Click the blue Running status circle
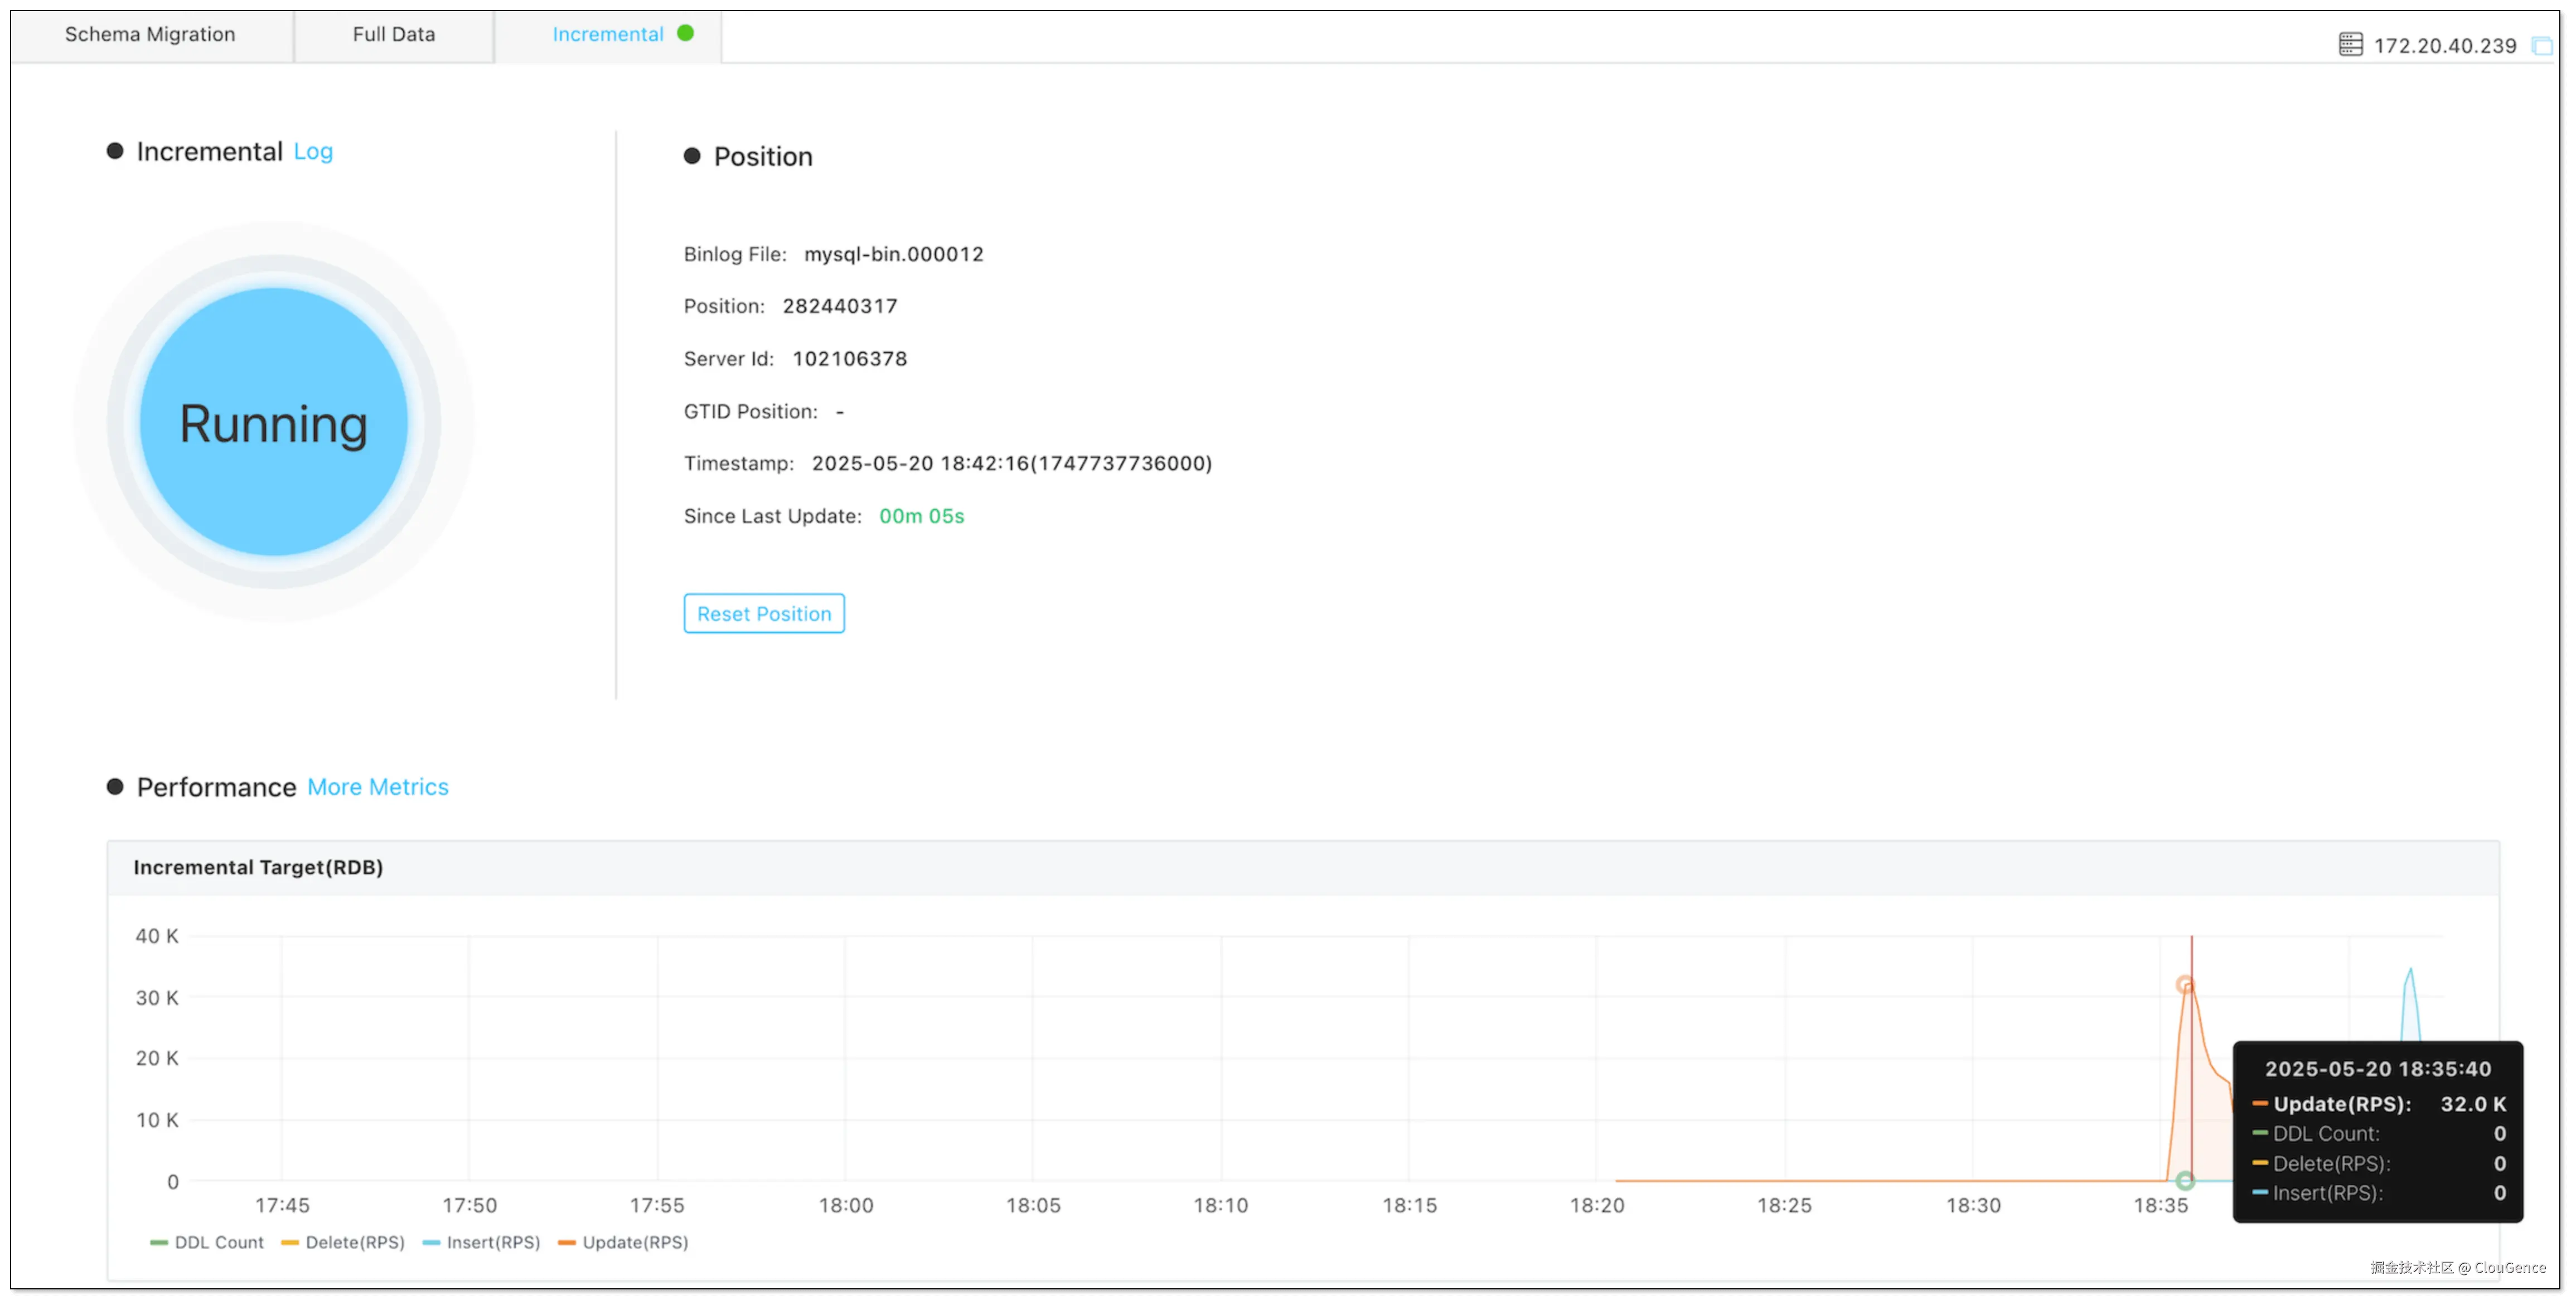The height and width of the screenshot is (1305, 2576). tap(273, 422)
